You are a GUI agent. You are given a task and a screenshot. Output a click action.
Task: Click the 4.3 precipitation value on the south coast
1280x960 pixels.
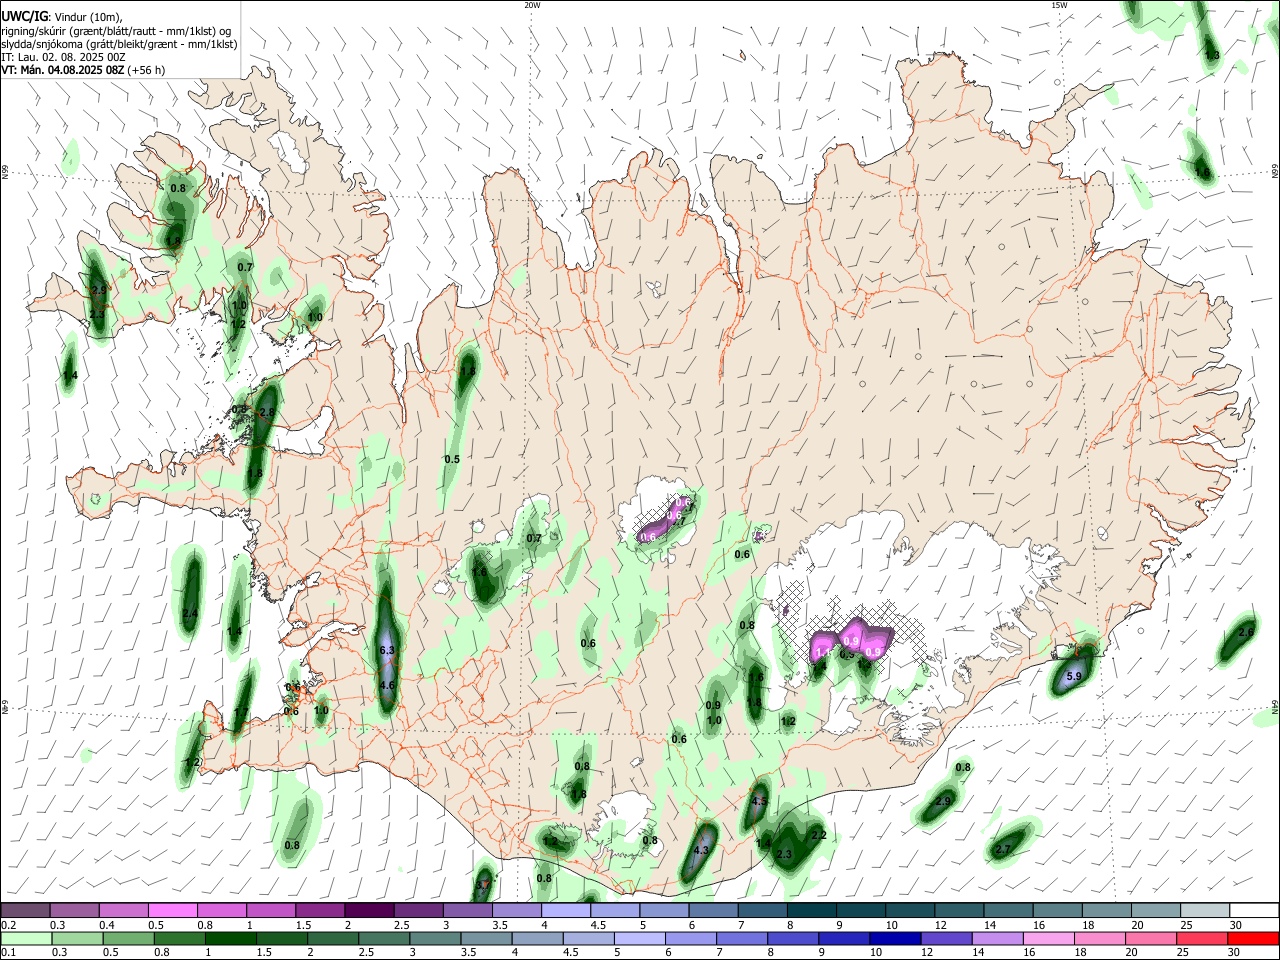(701, 851)
